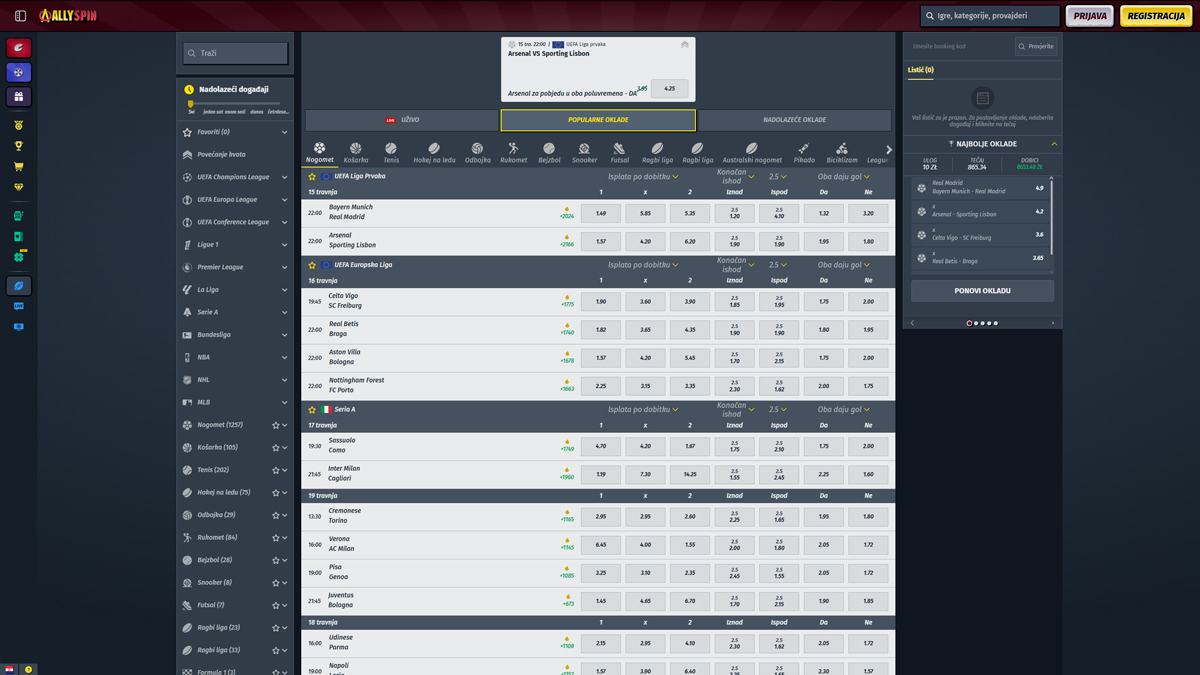
Task: Open Oba daju gol dropdown for Serie A
Action: (x=845, y=409)
